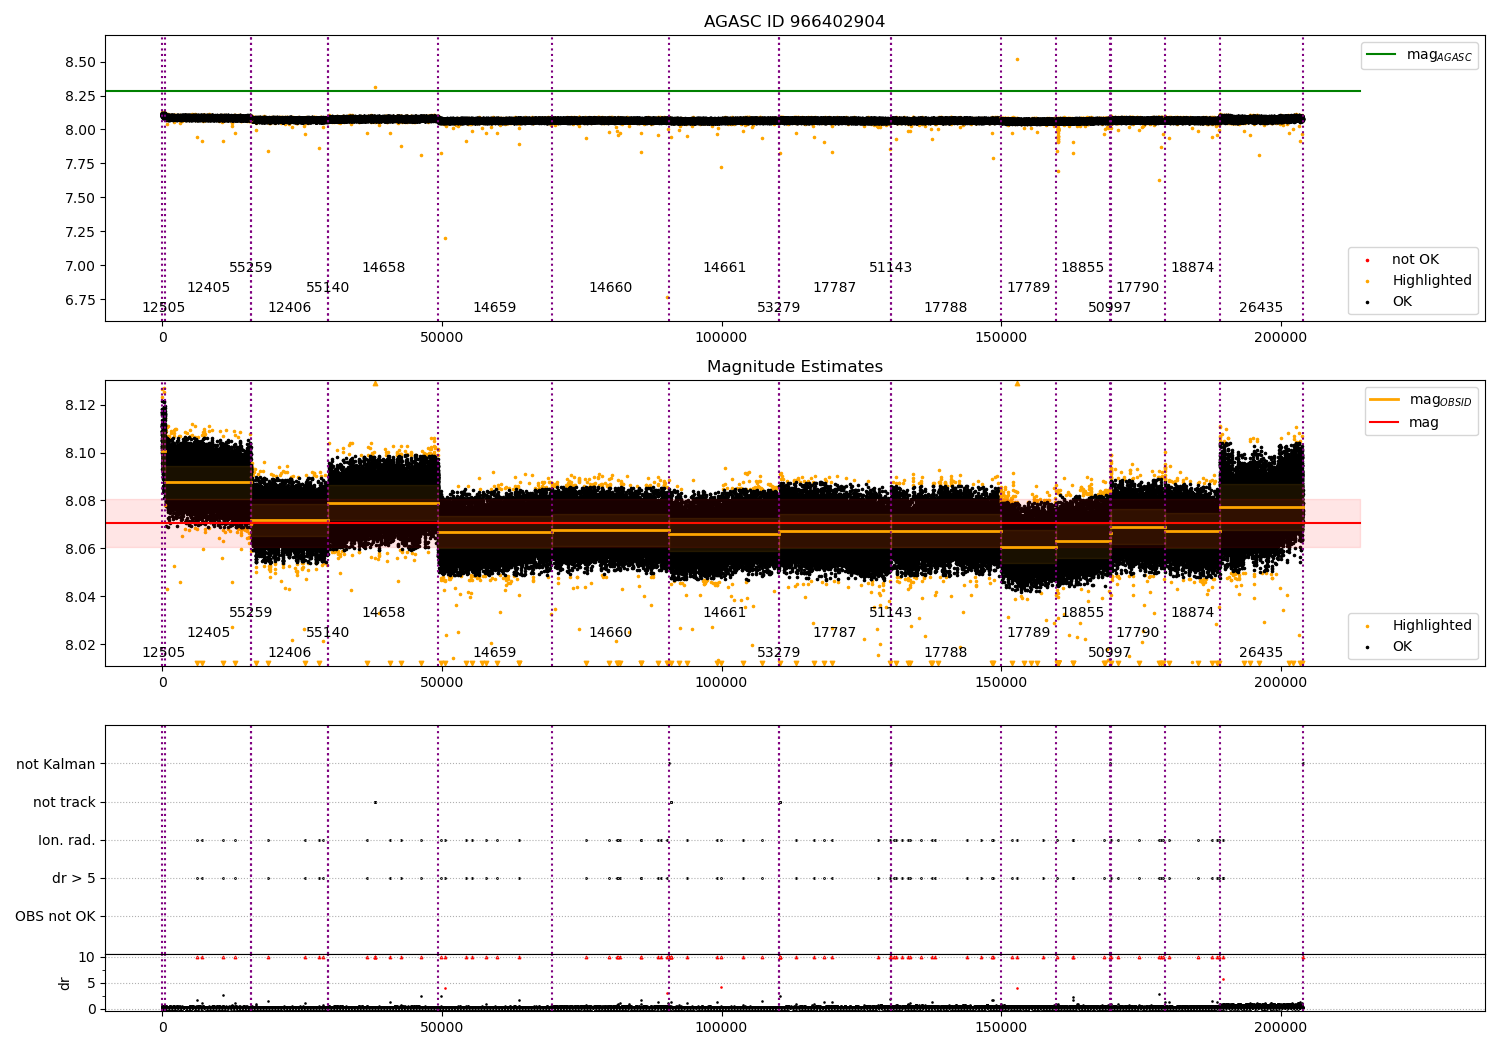This screenshot has height=1050, width=1500.
Task: Click the rotated 'dr' axis label
Action: tap(65, 983)
